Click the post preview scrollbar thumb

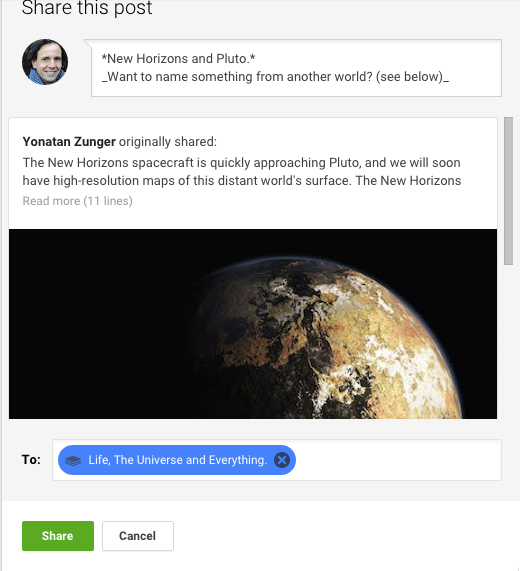click(508, 191)
